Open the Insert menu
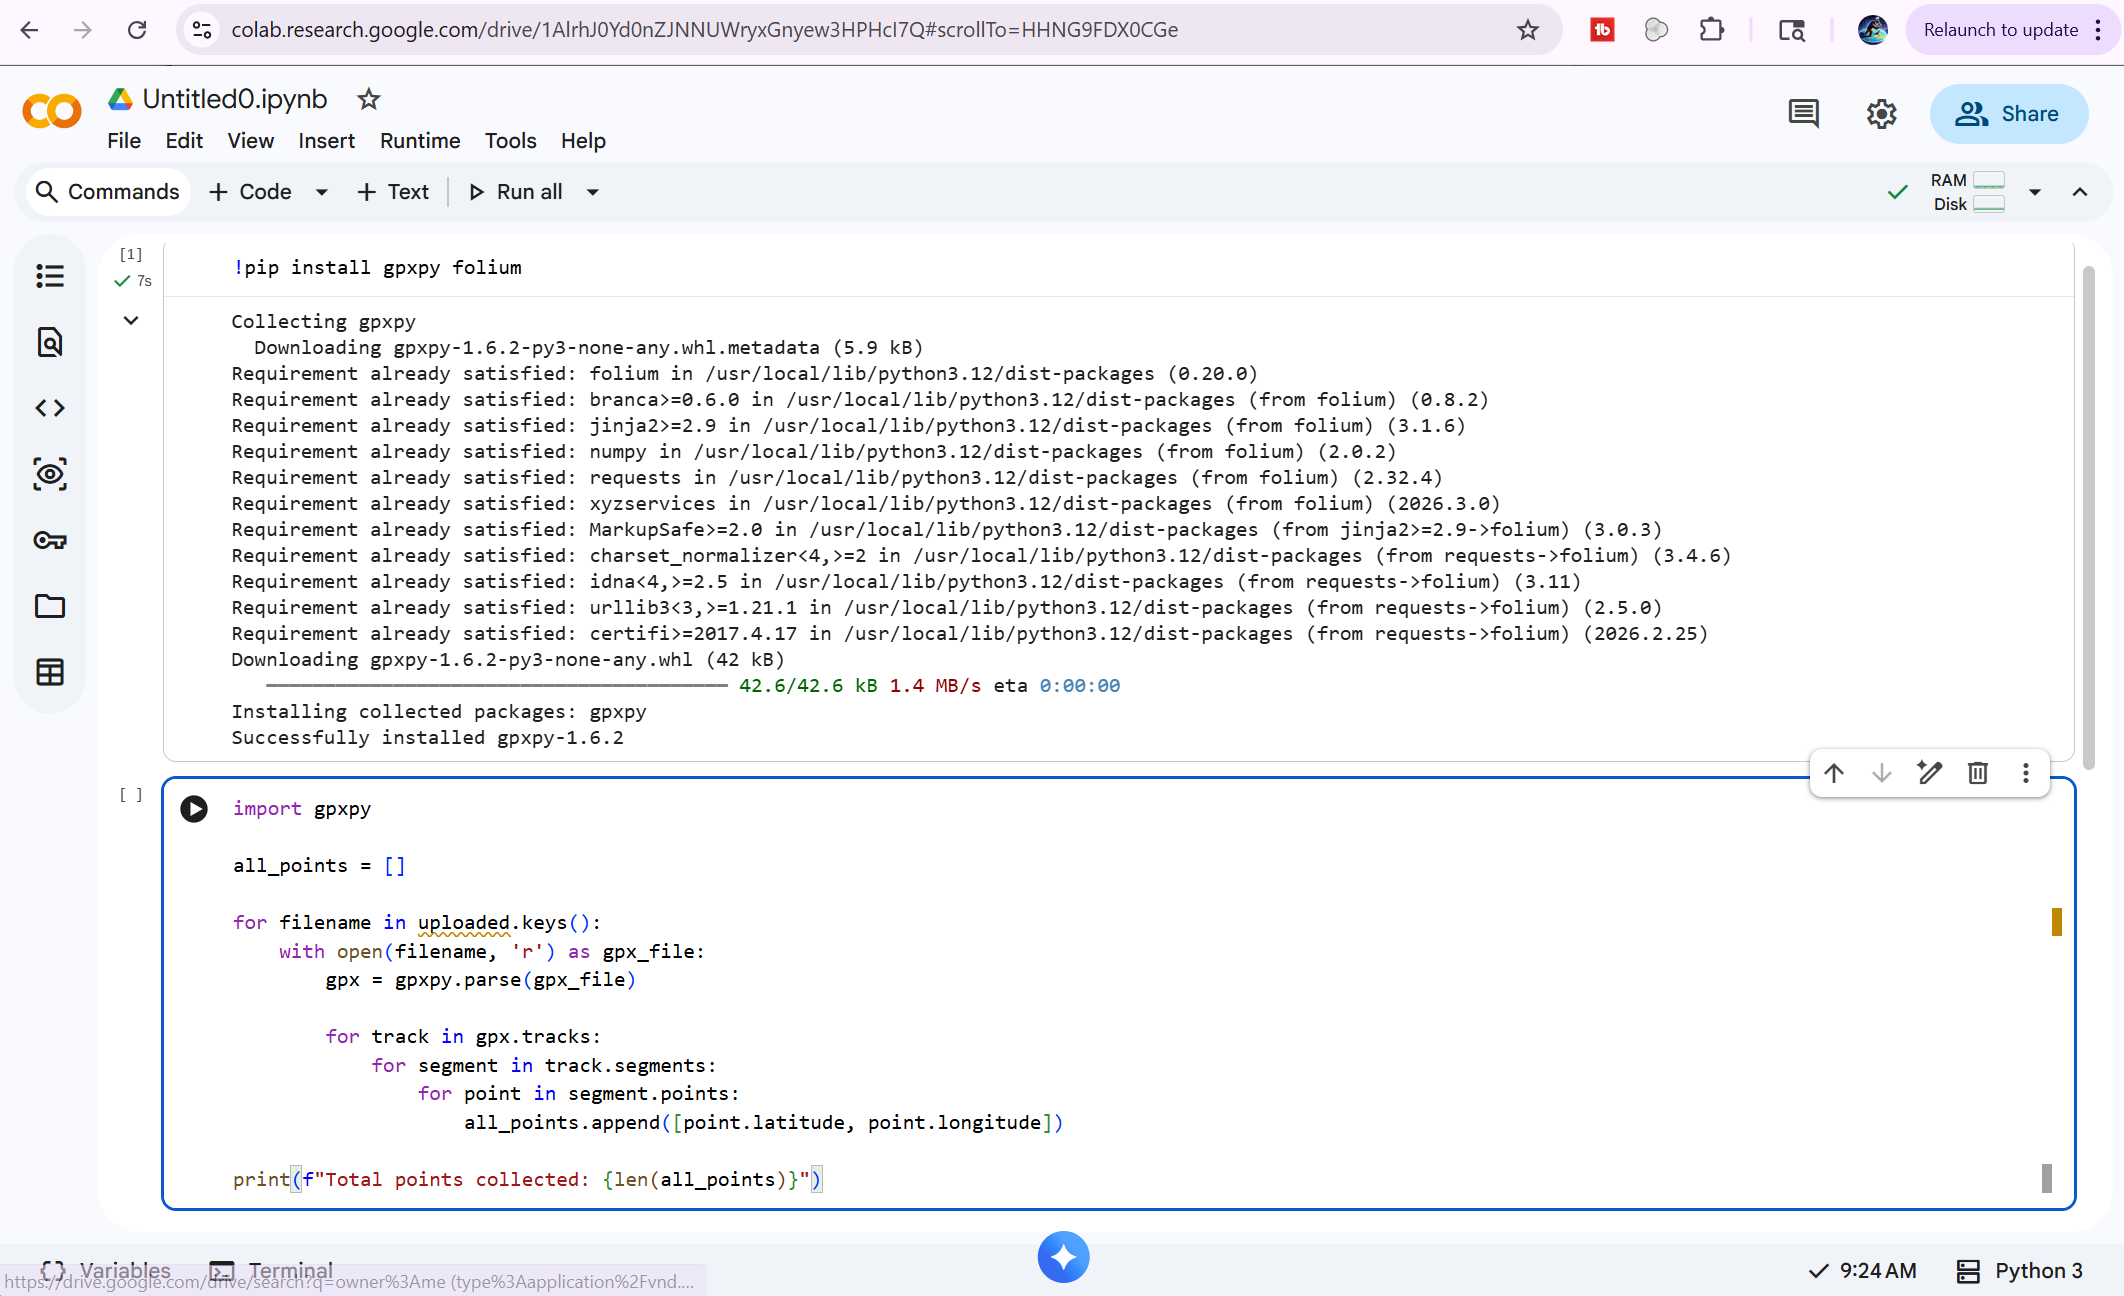This screenshot has height=1296, width=2124. (x=326, y=141)
